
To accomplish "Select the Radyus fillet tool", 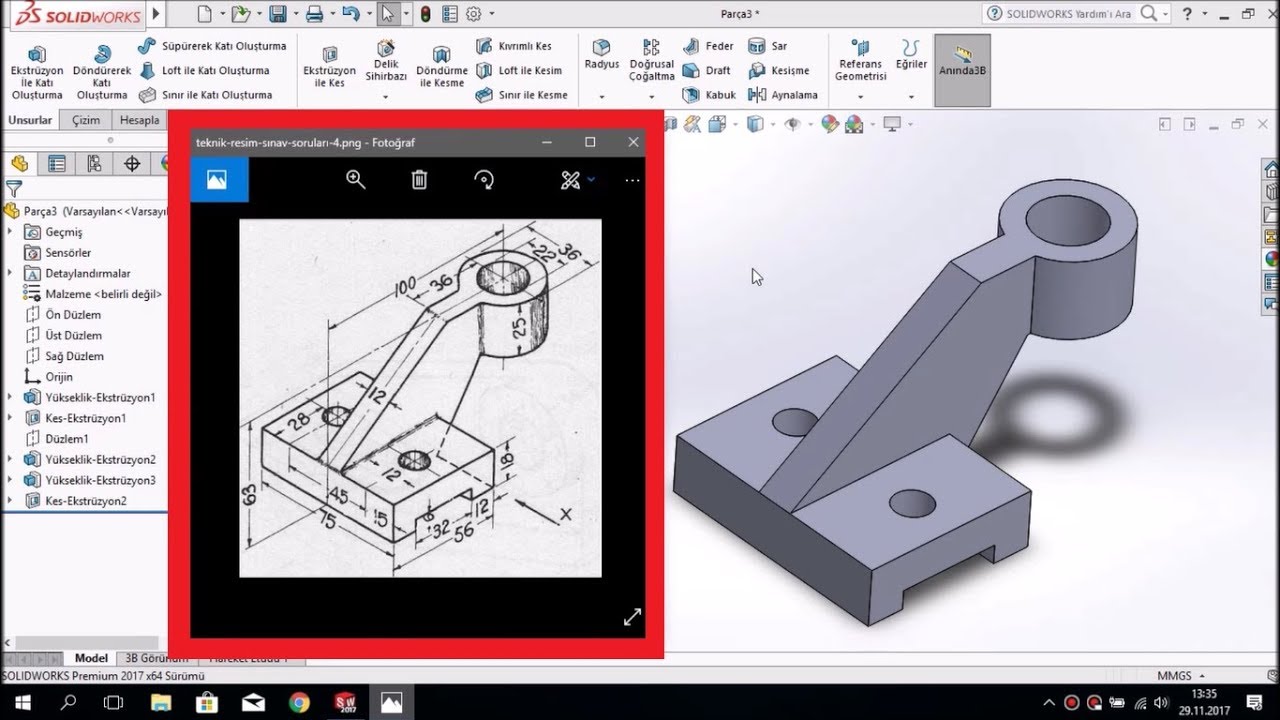I will pos(602,55).
